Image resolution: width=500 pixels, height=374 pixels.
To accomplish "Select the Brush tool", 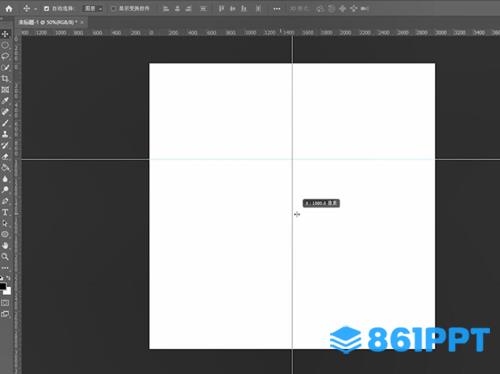I will [5, 123].
